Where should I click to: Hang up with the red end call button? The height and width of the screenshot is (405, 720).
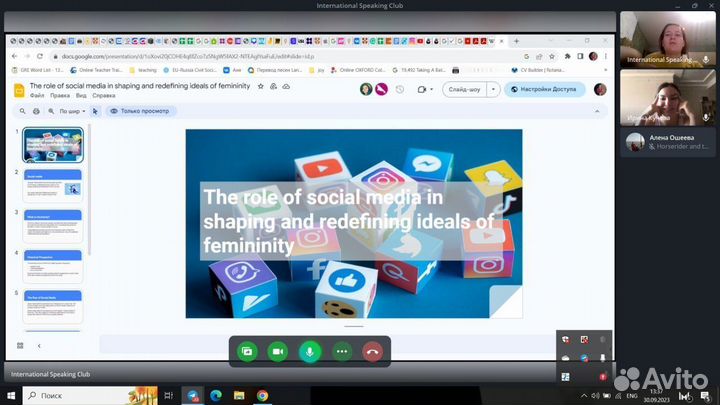pyautogui.click(x=374, y=351)
